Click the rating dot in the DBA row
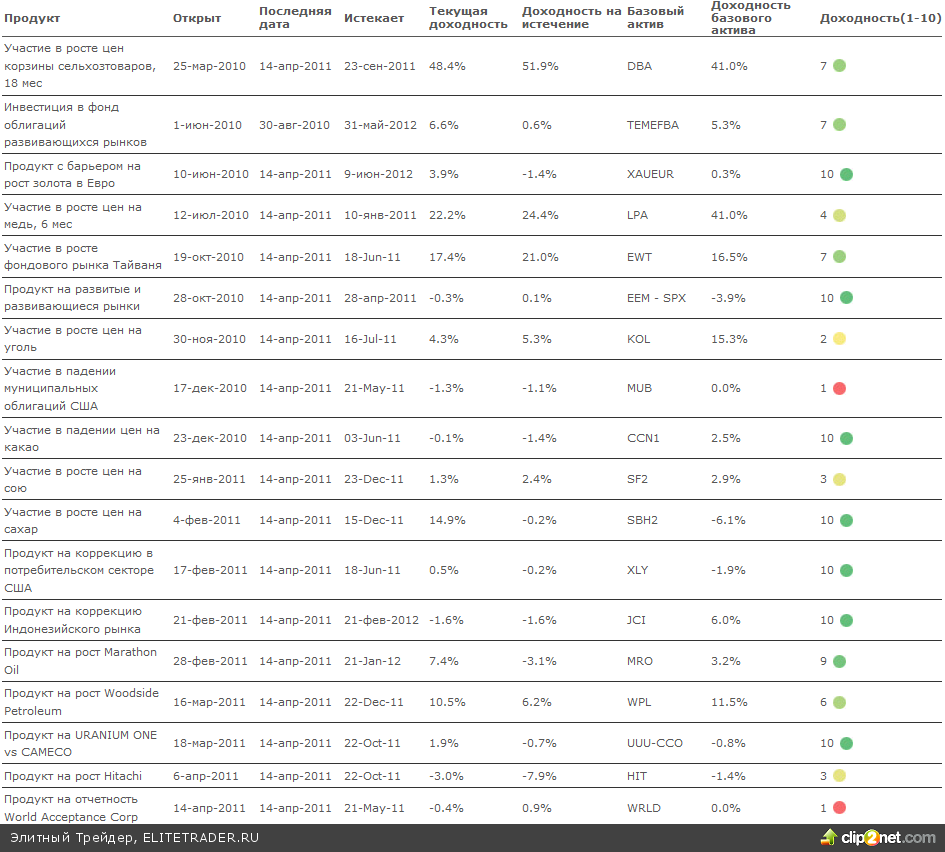This screenshot has width=945, height=852. (839, 66)
